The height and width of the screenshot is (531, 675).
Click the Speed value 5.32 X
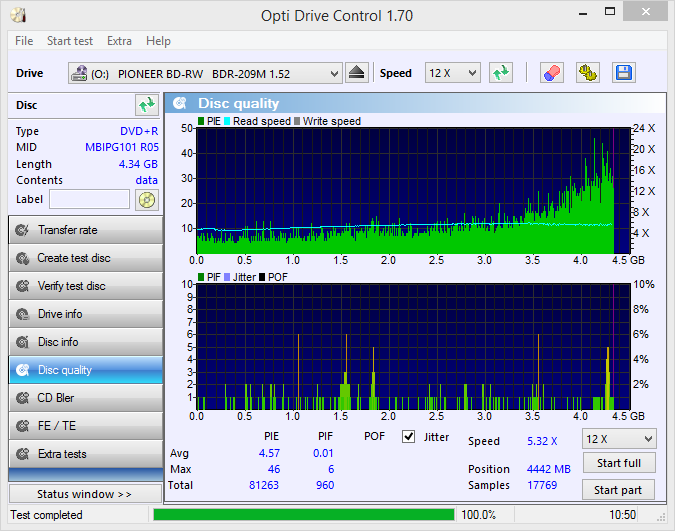[x=542, y=441]
